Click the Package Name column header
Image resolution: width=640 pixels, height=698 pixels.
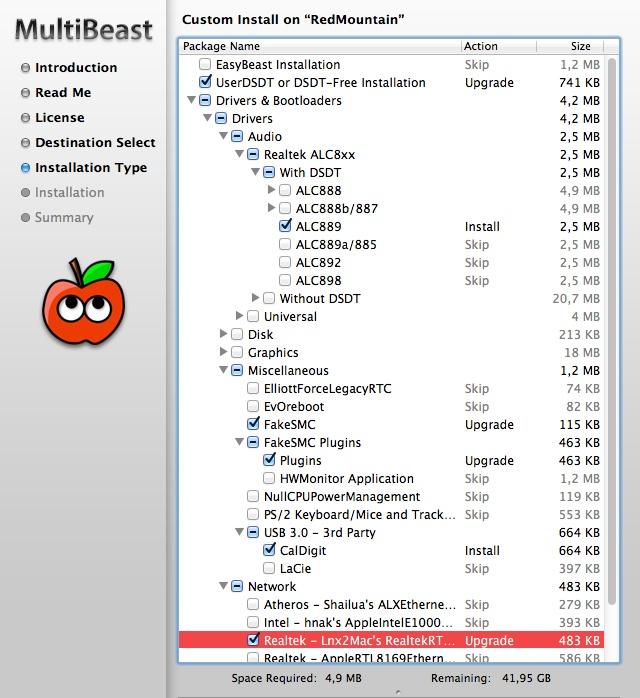click(x=320, y=46)
